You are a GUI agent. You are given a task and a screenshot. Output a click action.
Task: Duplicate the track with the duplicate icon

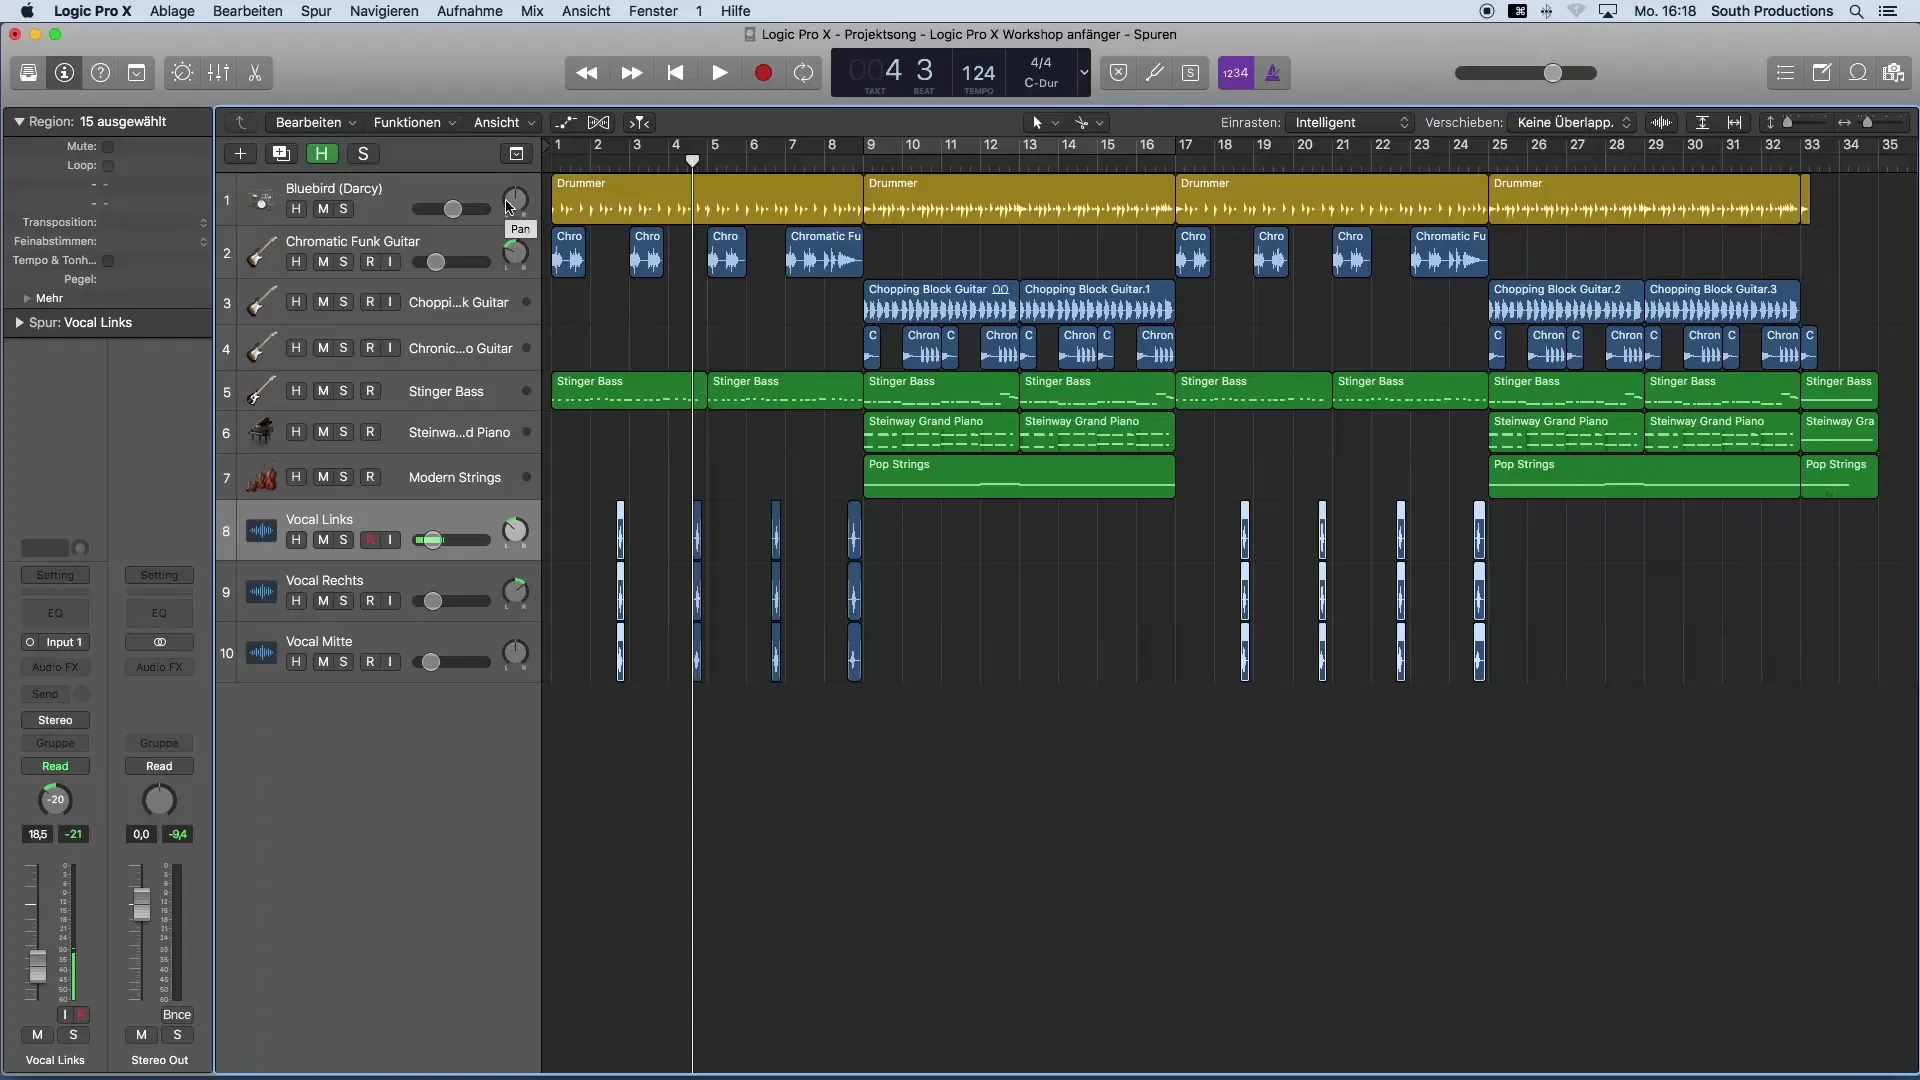[x=281, y=153]
